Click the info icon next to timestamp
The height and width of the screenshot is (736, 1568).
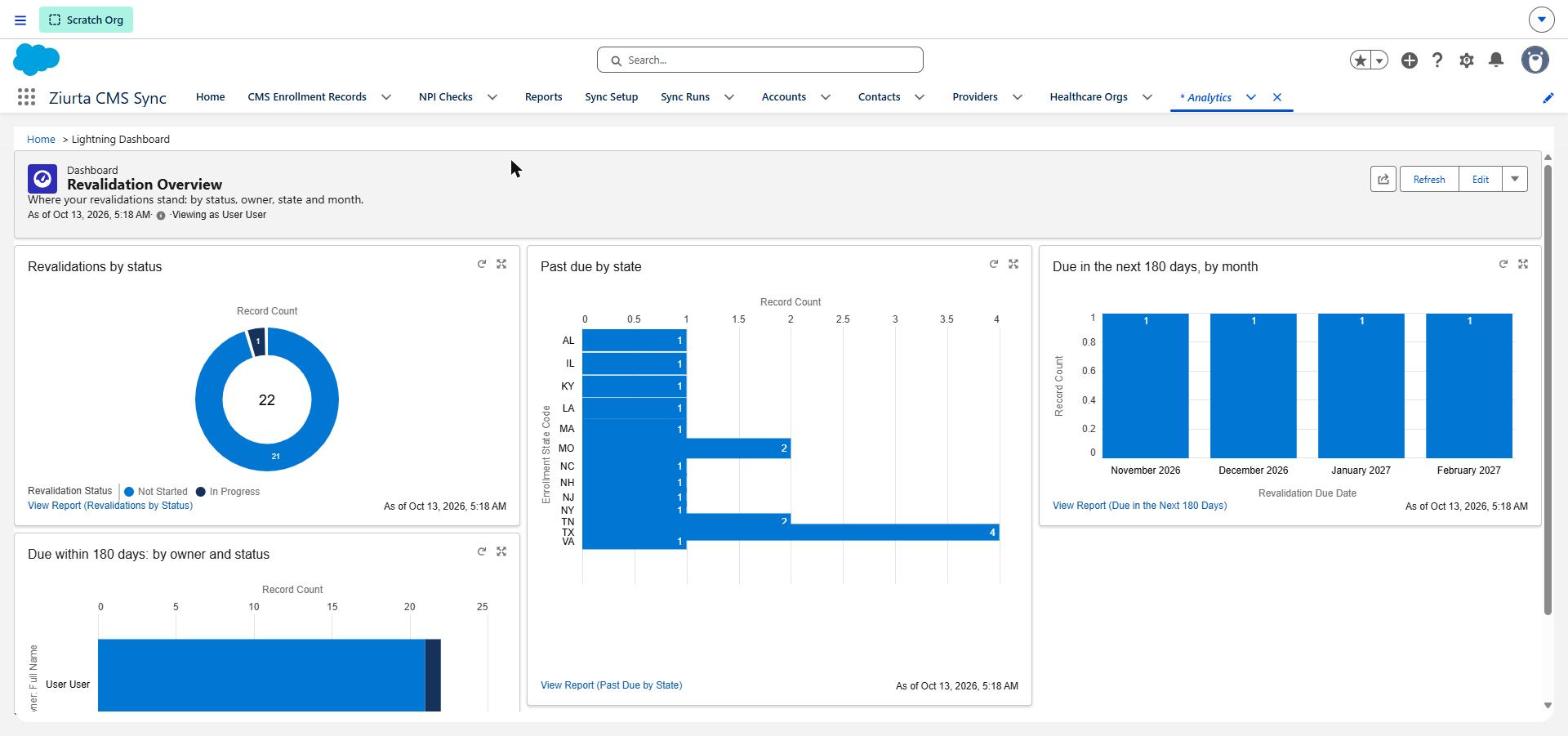click(x=160, y=215)
